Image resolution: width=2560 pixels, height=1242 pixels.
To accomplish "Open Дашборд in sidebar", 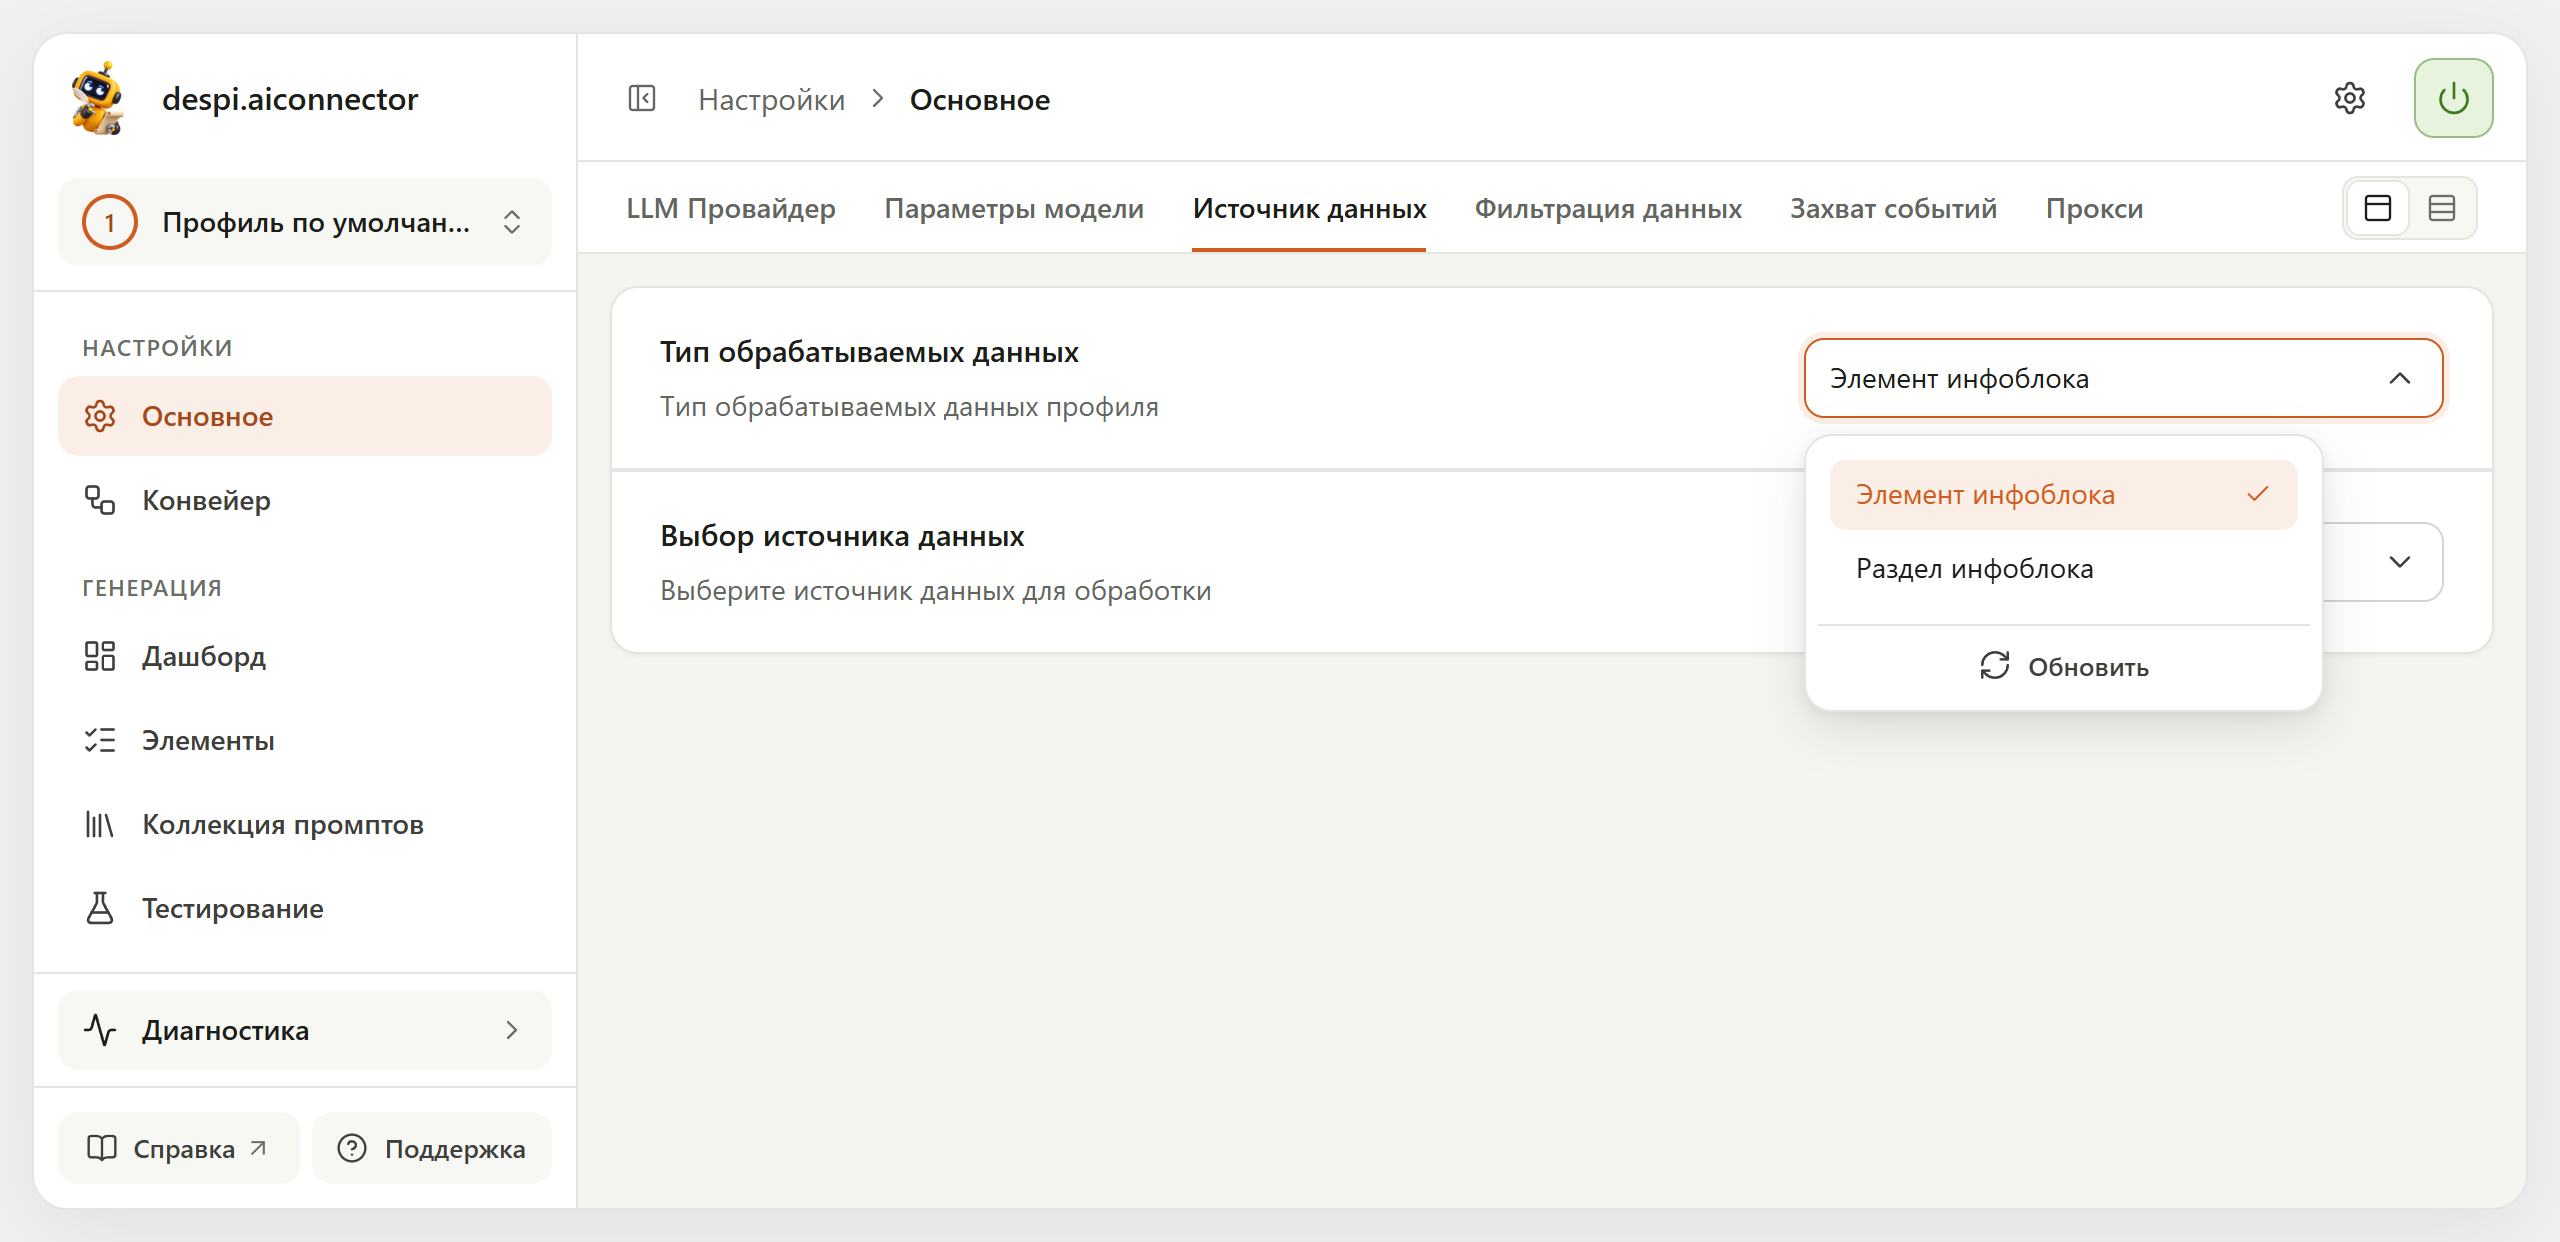I will tap(305, 656).
